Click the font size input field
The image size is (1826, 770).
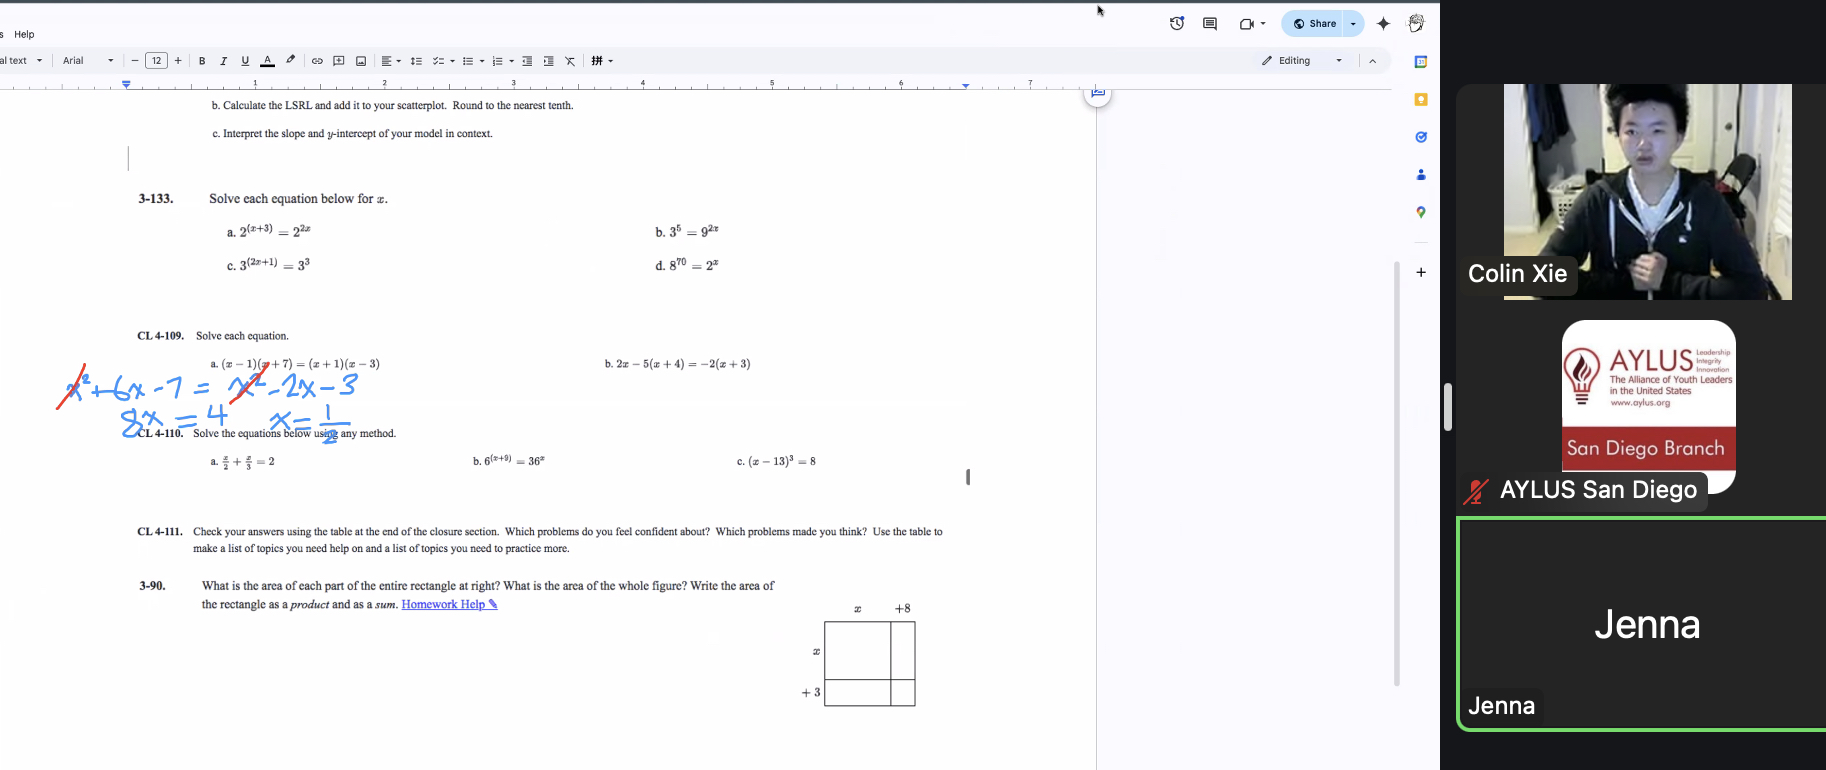click(x=156, y=61)
